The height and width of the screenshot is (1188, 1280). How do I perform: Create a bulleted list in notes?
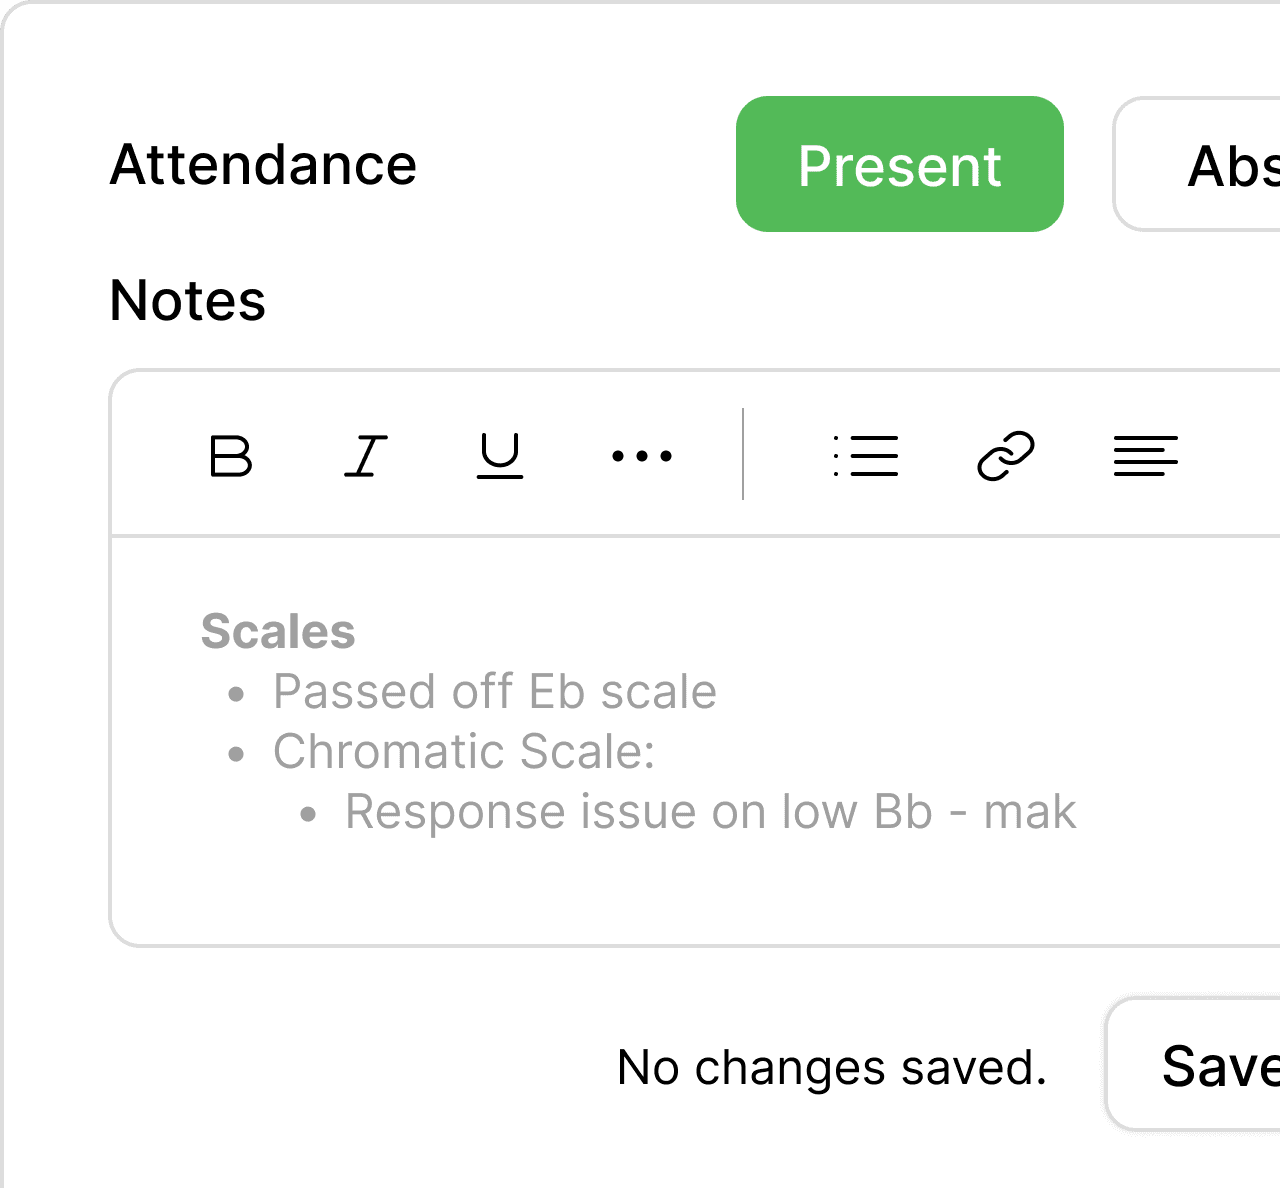pyautogui.click(x=866, y=457)
